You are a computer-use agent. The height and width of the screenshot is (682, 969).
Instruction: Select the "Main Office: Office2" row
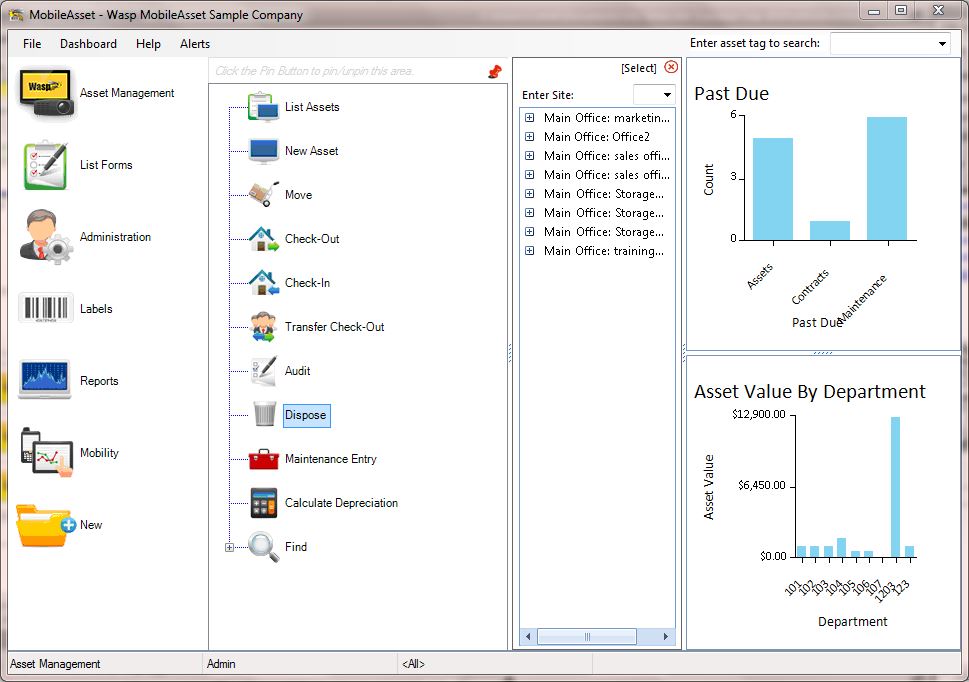point(597,137)
